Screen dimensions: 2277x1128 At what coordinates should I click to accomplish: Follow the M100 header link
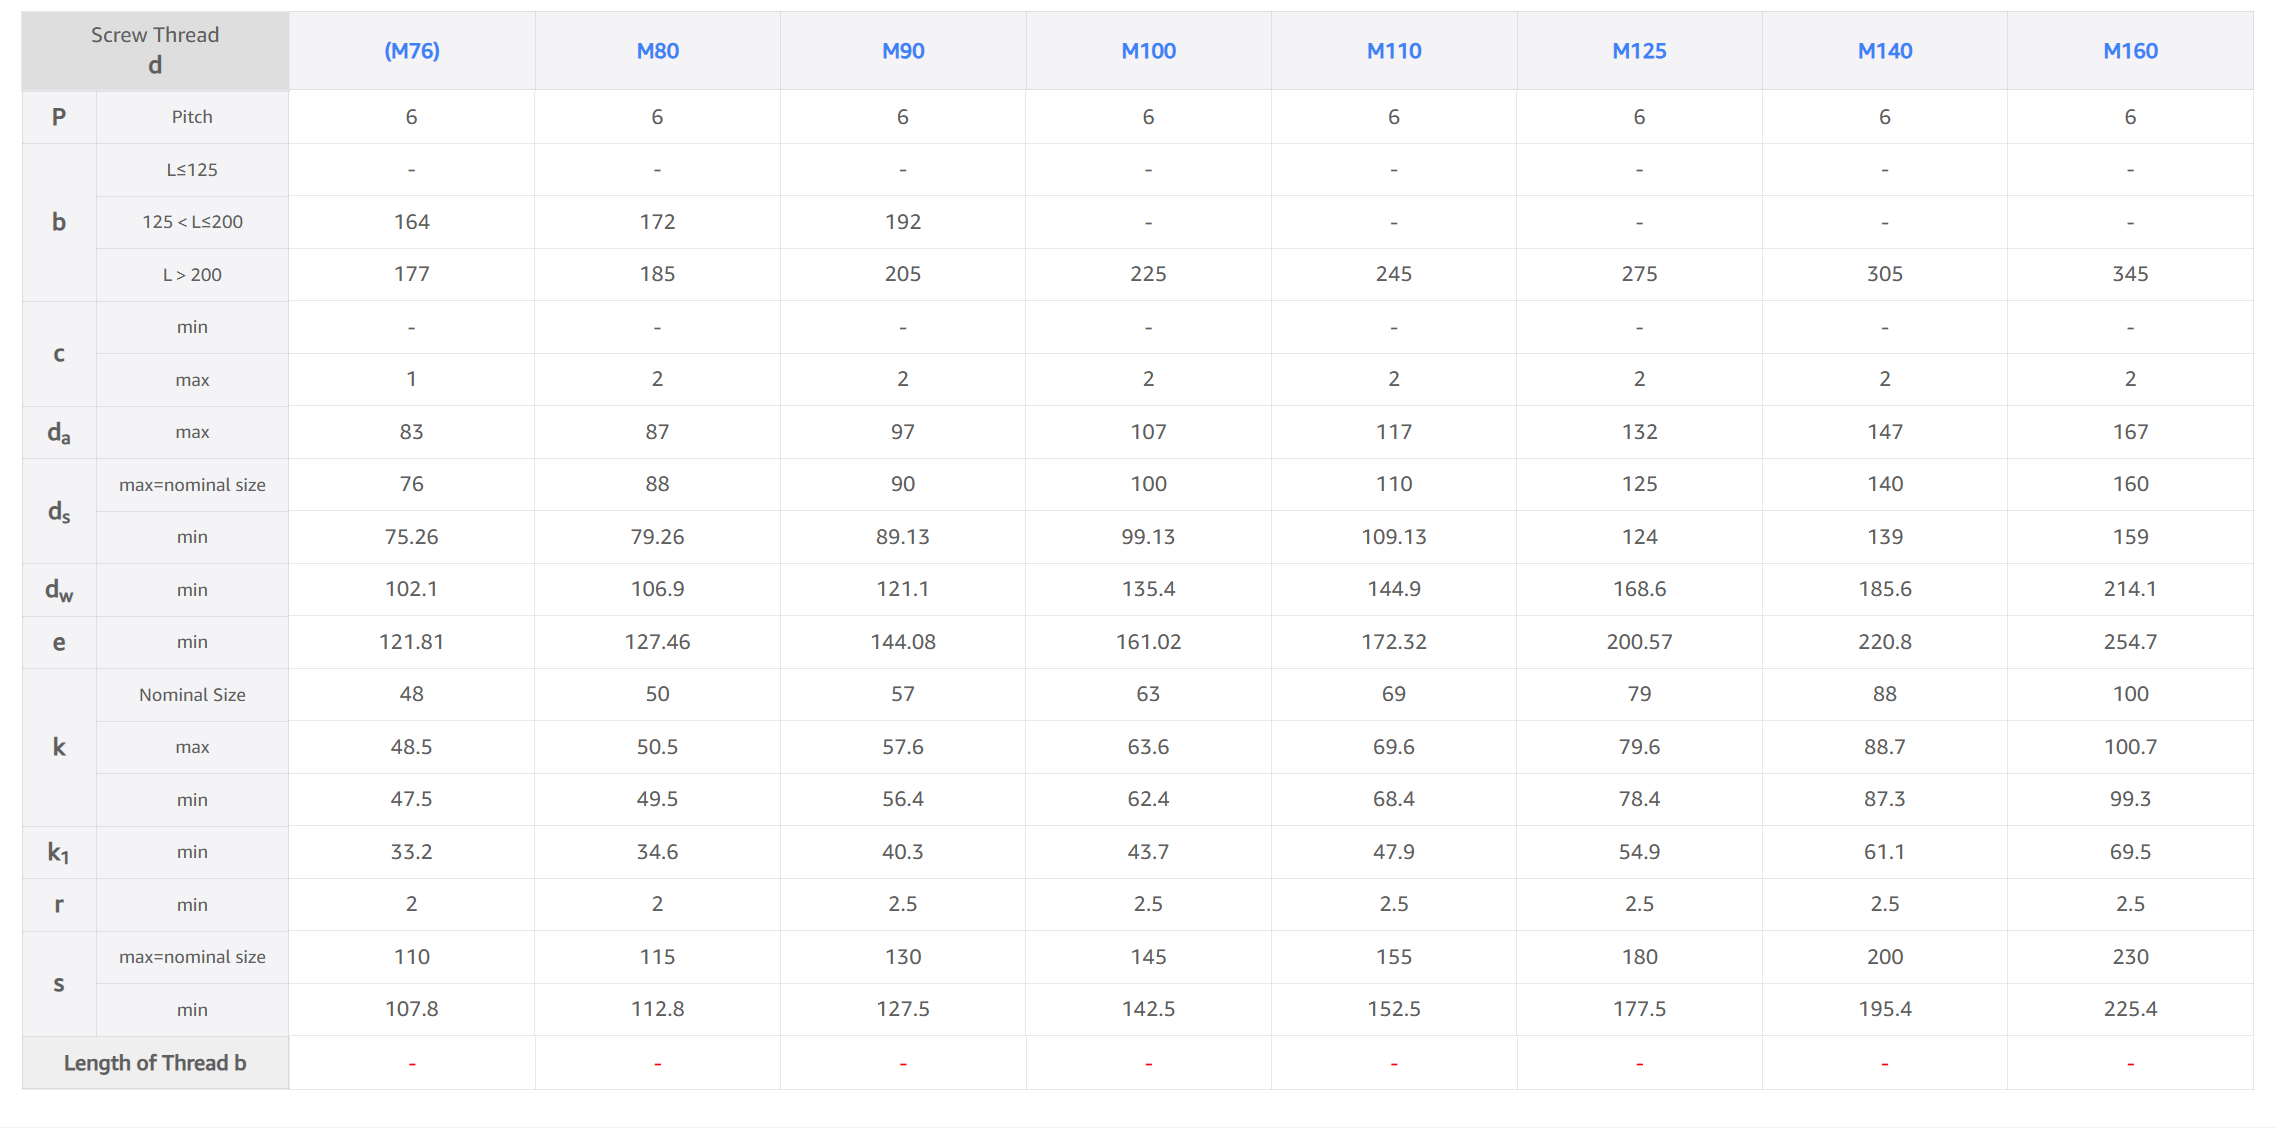(x=1148, y=51)
